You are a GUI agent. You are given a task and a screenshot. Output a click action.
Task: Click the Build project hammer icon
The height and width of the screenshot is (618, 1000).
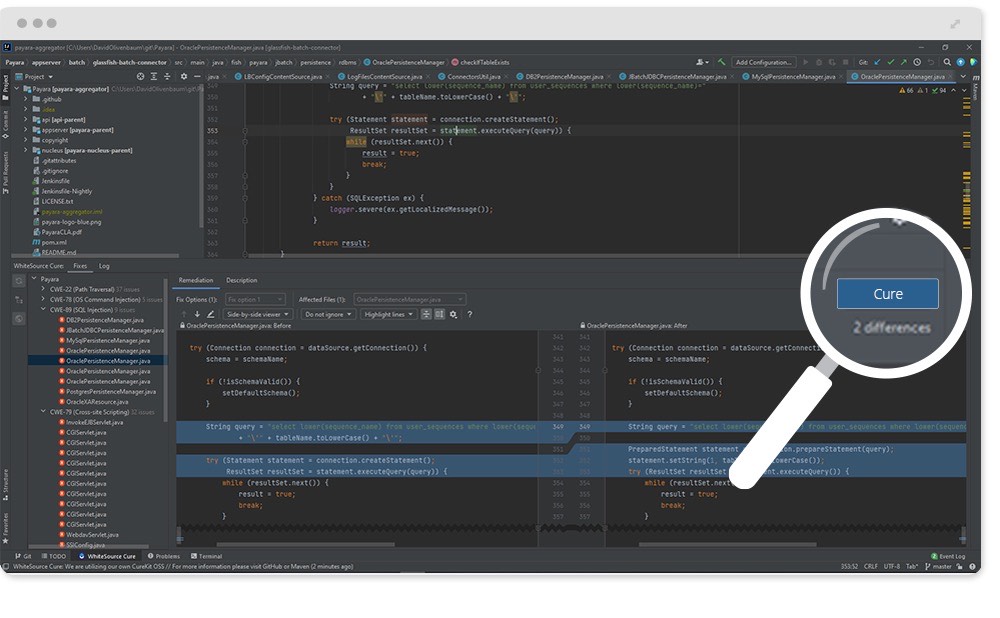[x=721, y=62]
